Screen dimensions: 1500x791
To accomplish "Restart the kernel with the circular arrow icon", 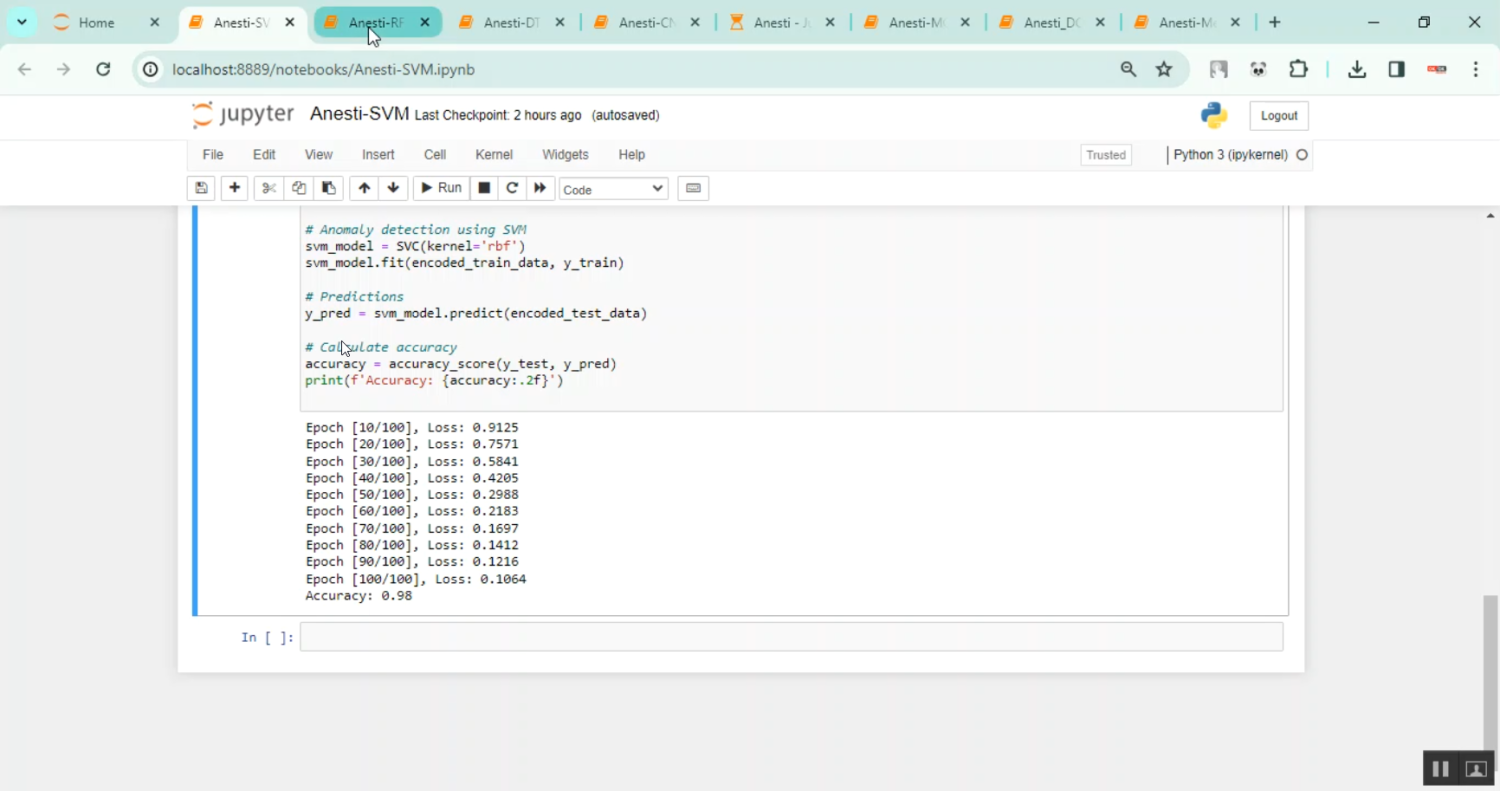I will click(512, 188).
